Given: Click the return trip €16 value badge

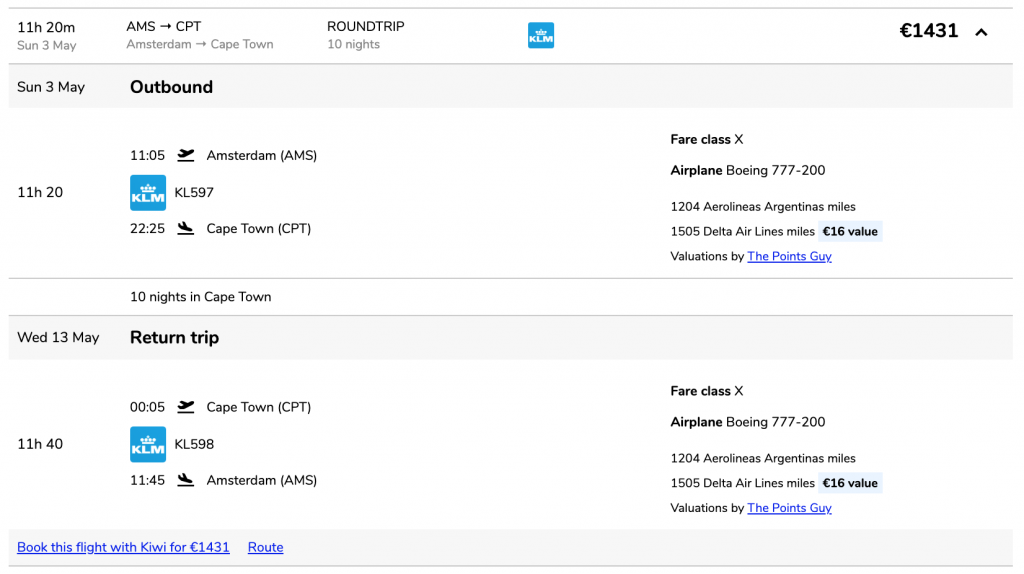Looking at the screenshot, I should (x=850, y=483).
